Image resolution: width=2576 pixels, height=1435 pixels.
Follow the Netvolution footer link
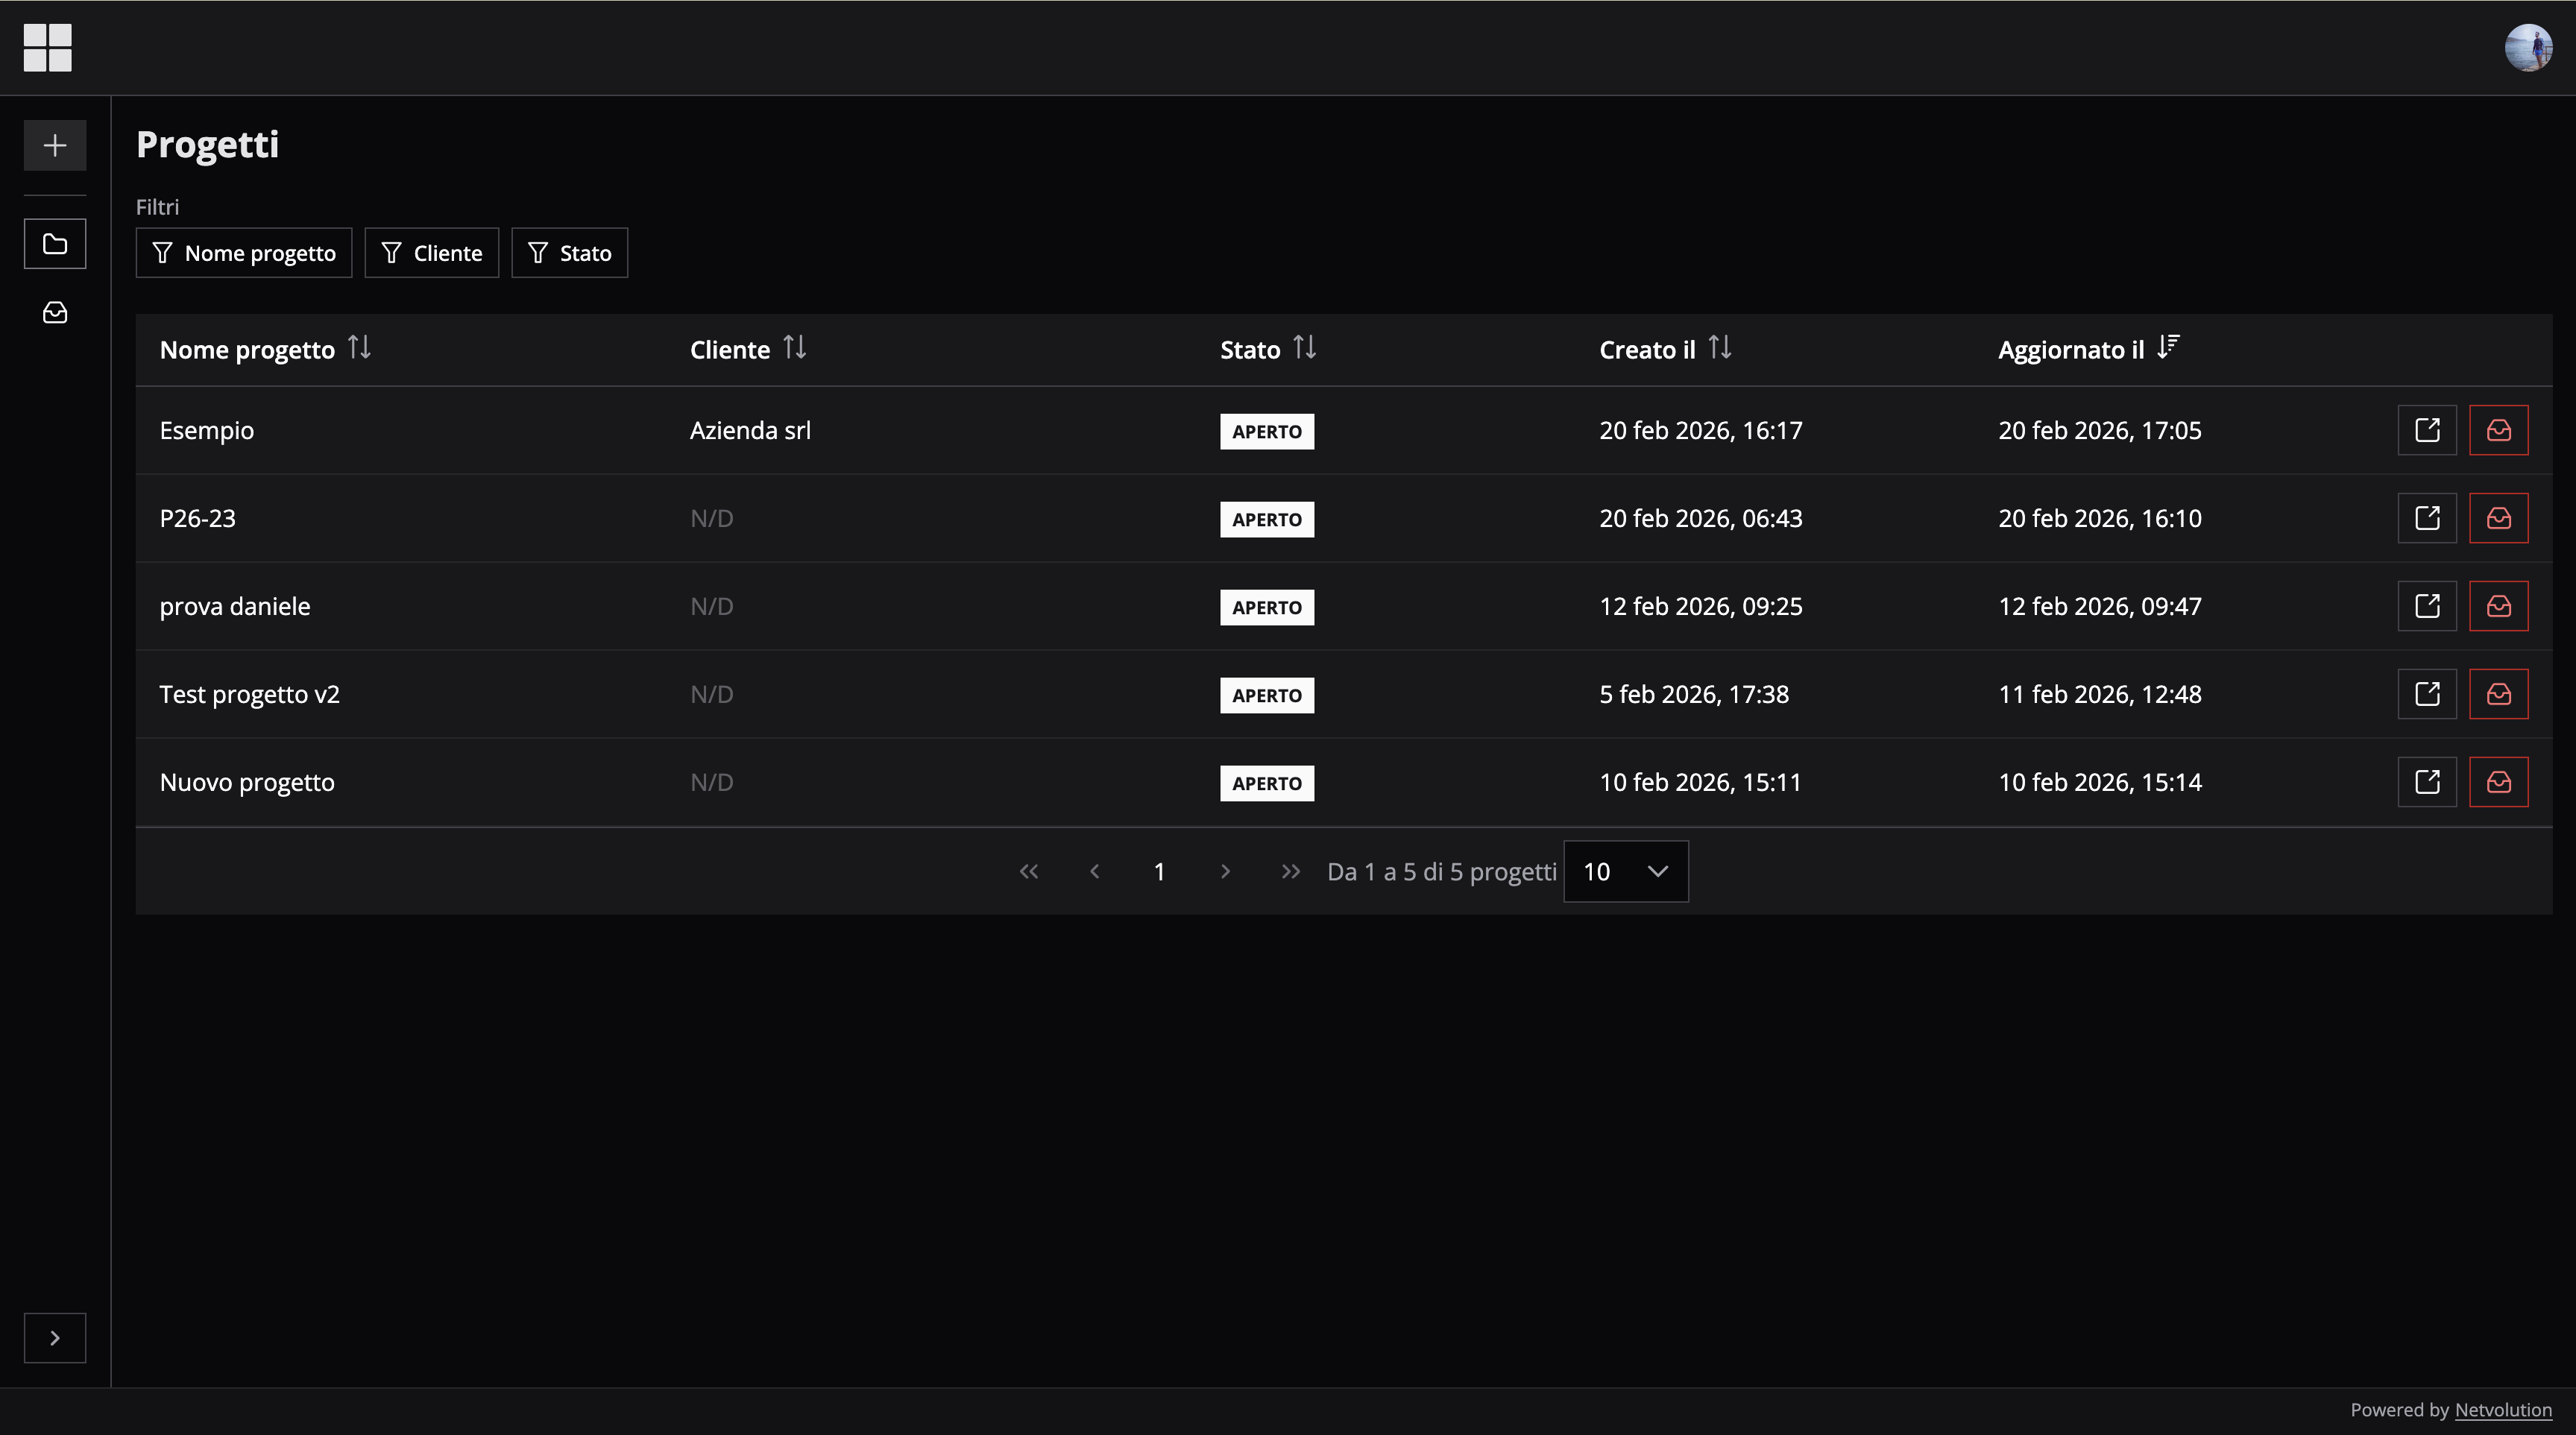coord(2502,1410)
